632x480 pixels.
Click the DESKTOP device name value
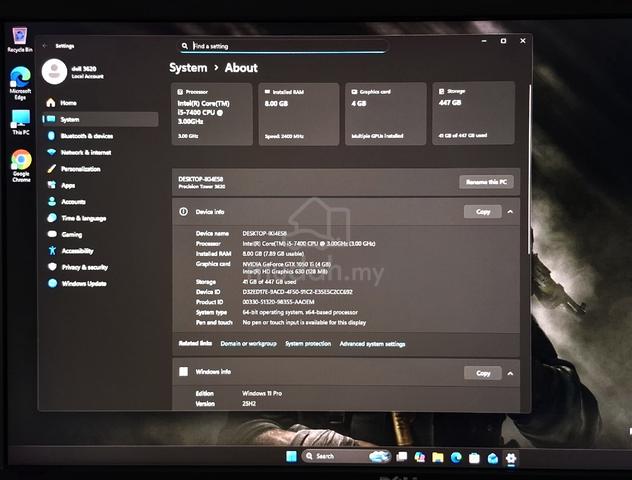(265, 233)
